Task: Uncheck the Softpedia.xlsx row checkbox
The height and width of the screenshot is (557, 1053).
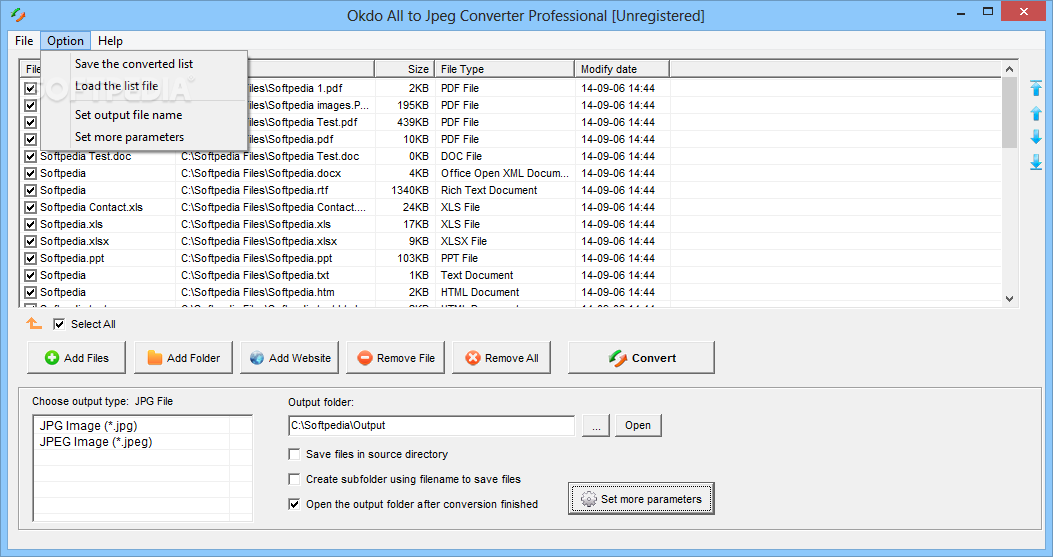Action: click(x=30, y=241)
